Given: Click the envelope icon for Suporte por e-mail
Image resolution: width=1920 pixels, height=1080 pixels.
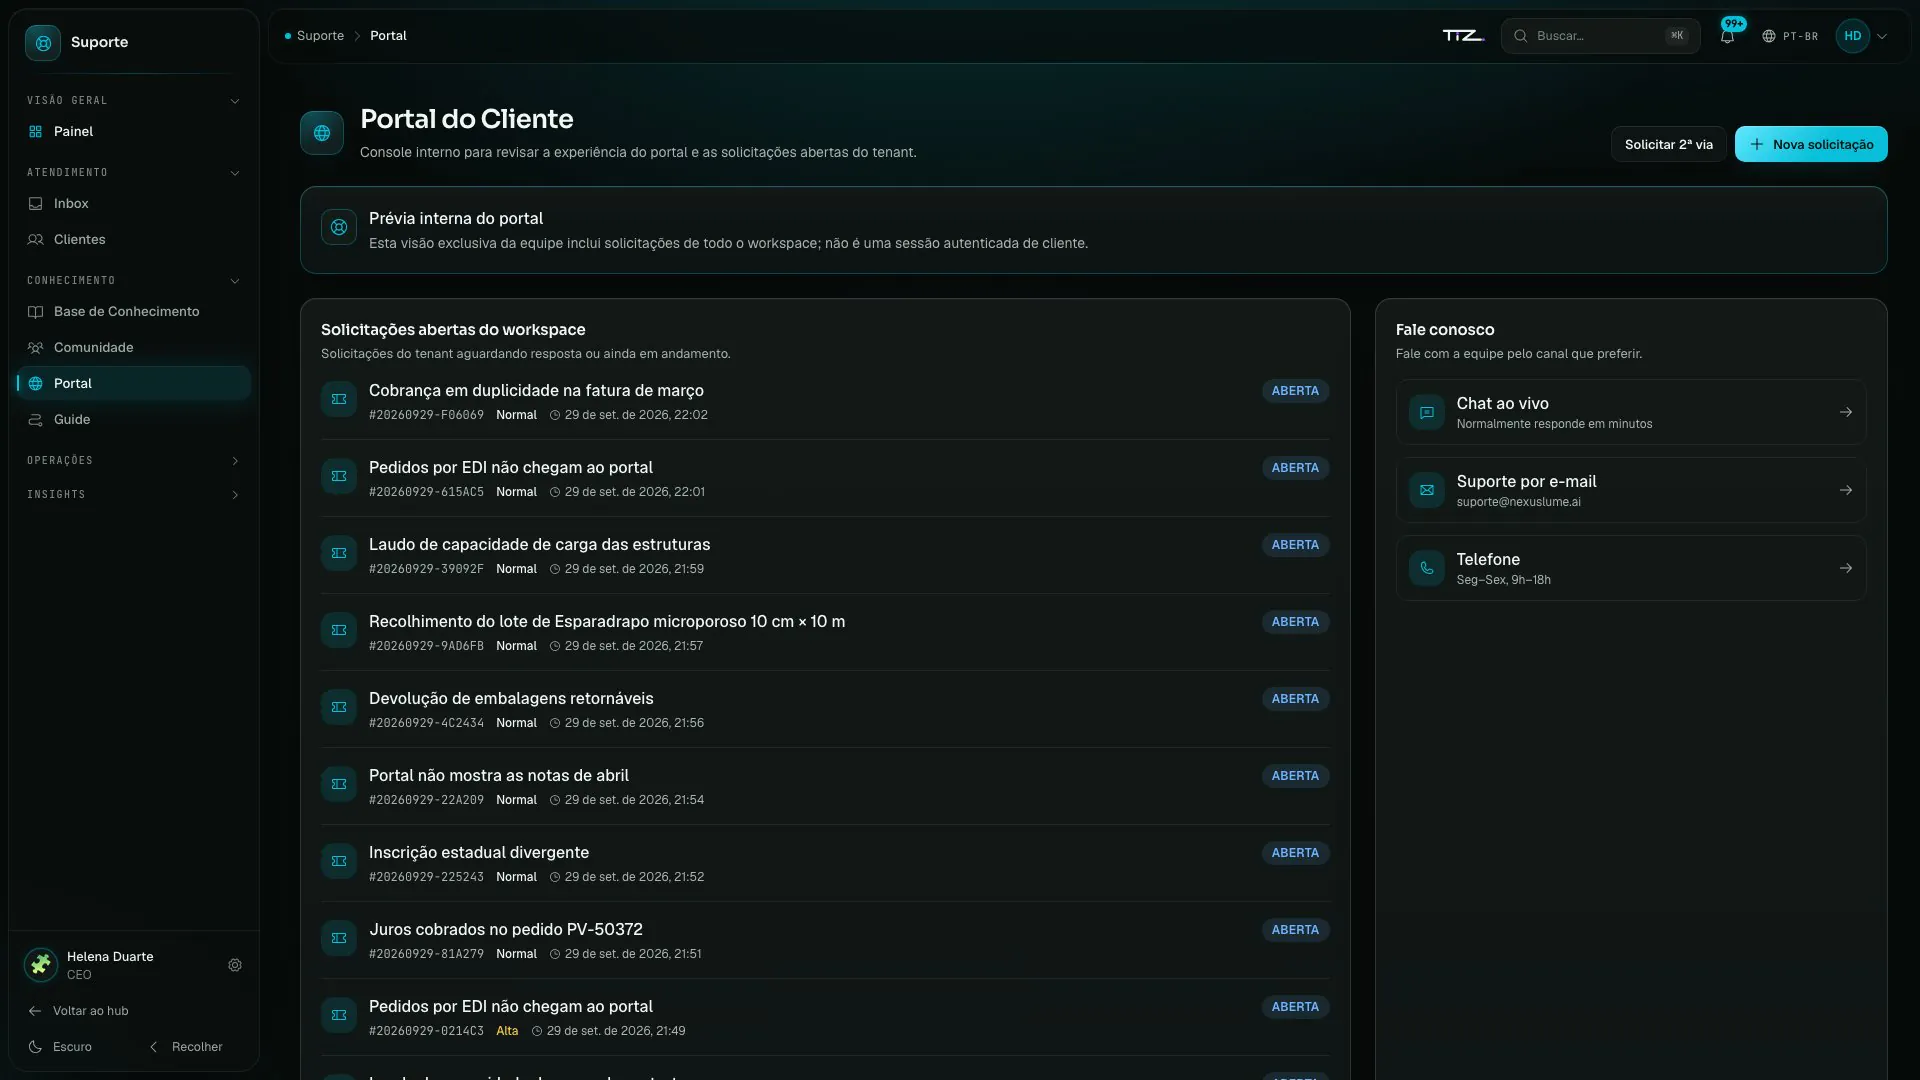Looking at the screenshot, I should pyautogui.click(x=1427, y=490).
